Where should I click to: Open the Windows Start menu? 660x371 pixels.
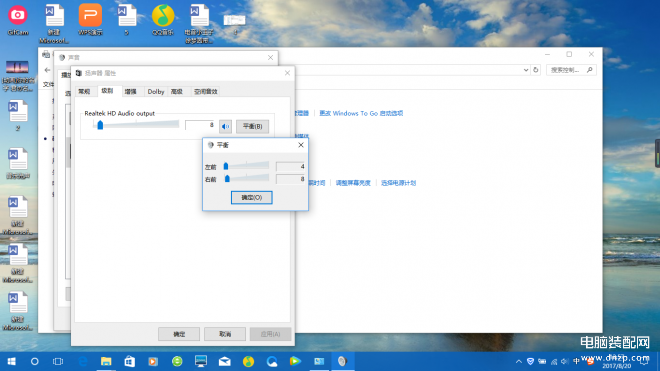point(11,361)
